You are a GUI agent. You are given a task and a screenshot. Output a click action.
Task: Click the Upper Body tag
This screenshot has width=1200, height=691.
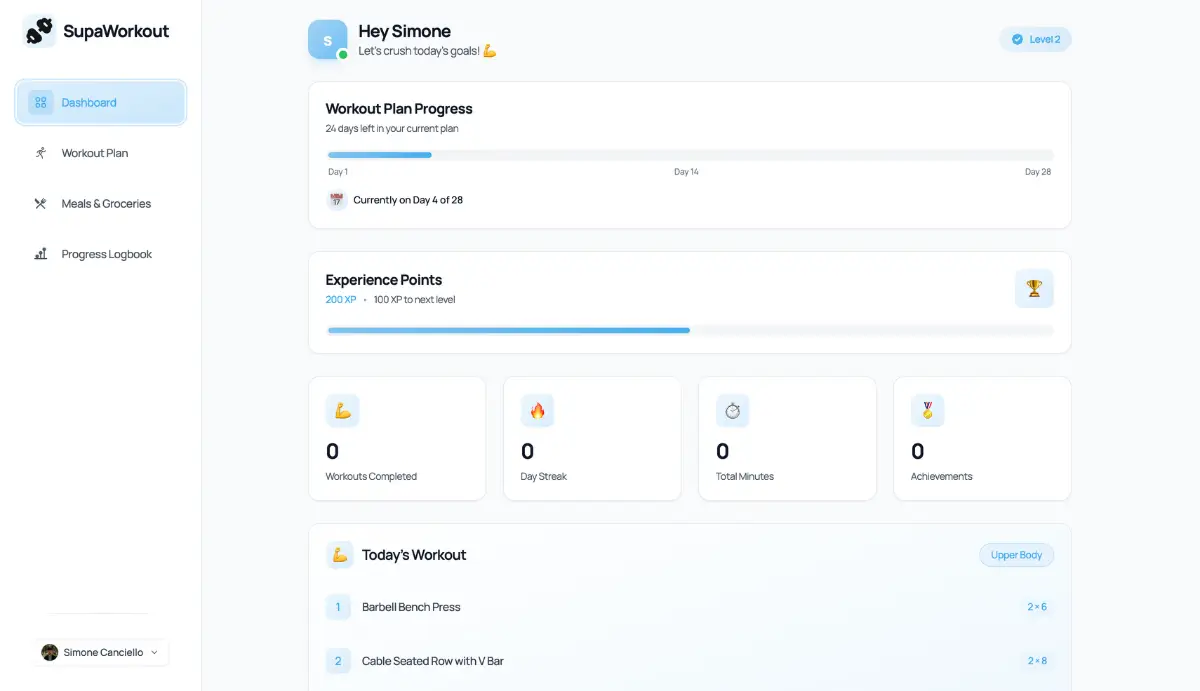tap(1016, 555)
